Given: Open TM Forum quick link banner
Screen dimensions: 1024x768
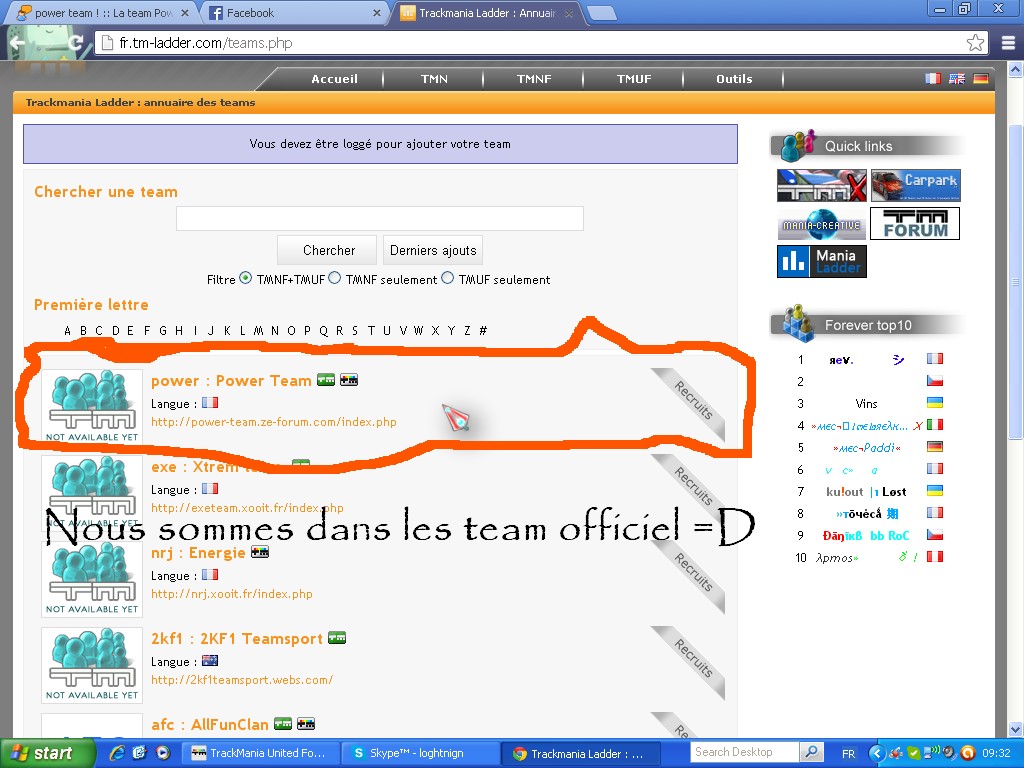Looking at the screenshot, I should pos(915,223).
